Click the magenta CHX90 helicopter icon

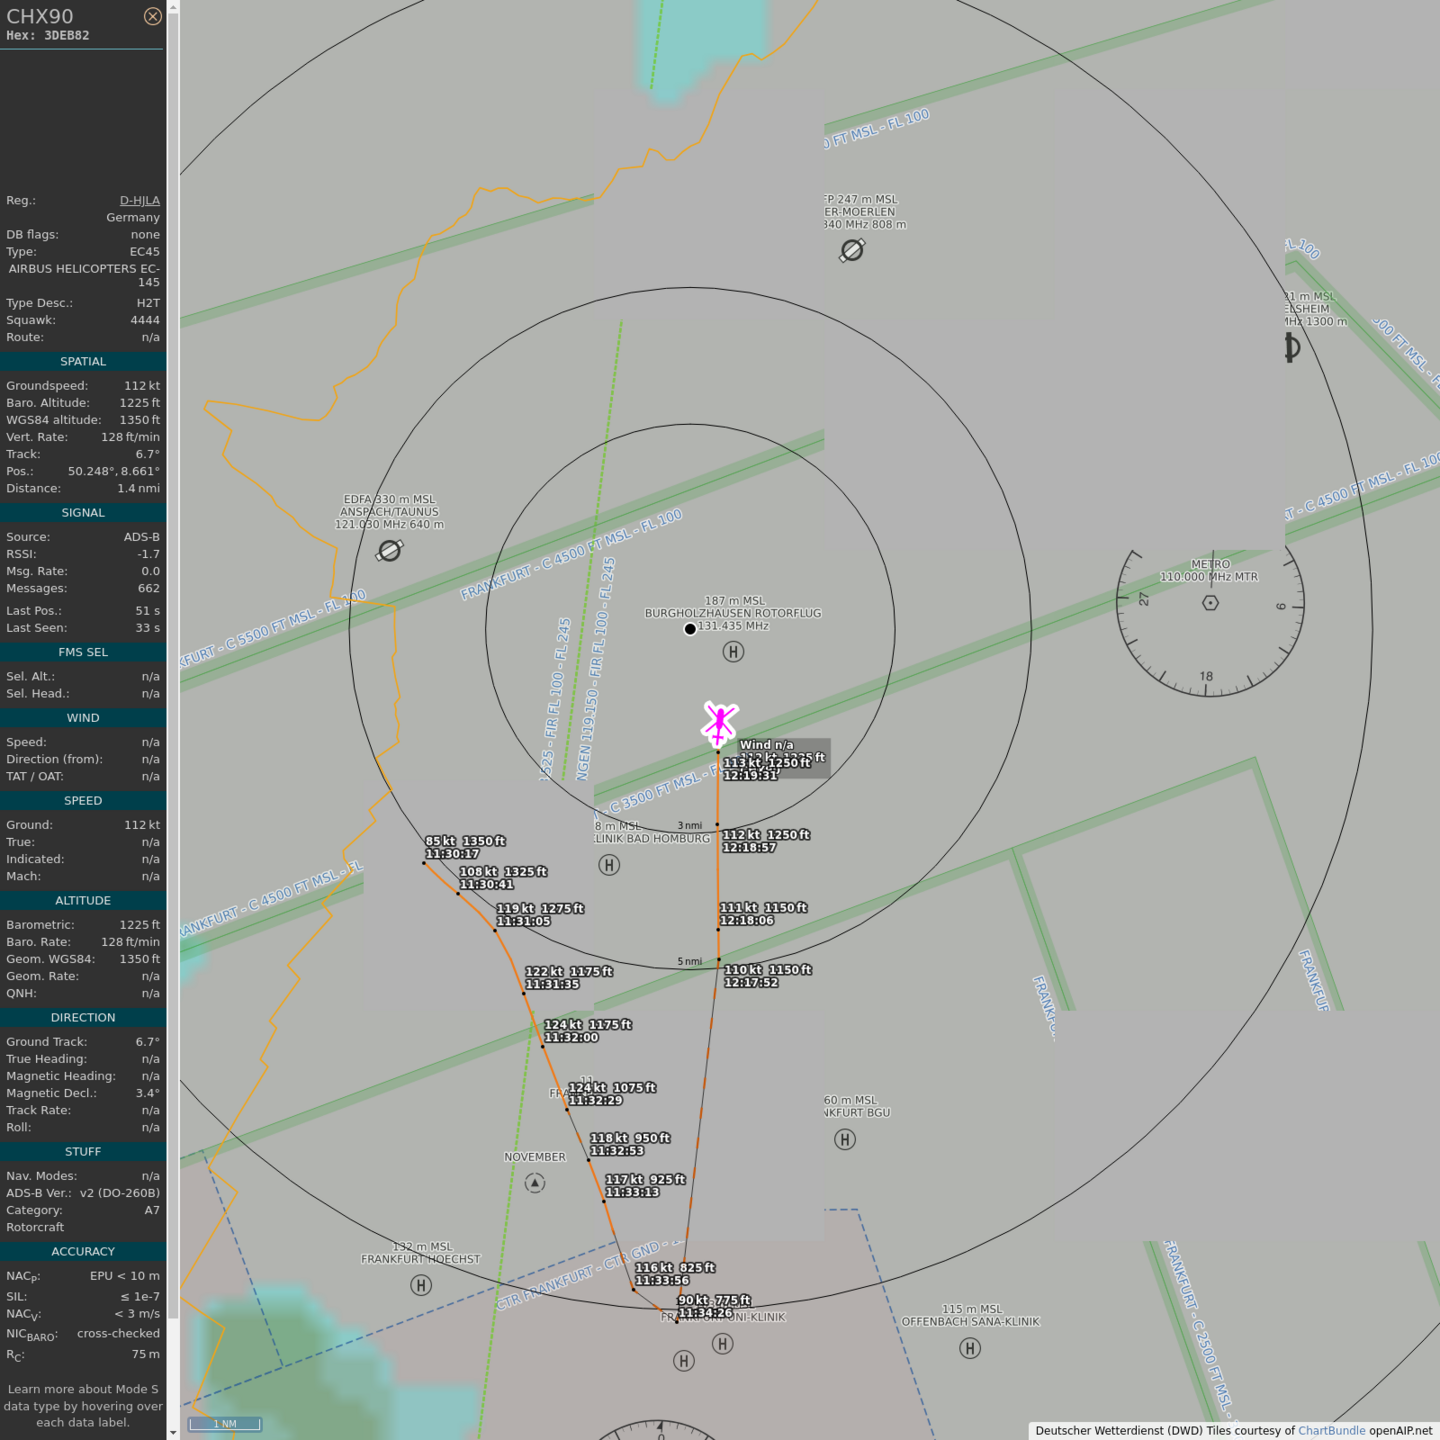[x=720, y=723]
